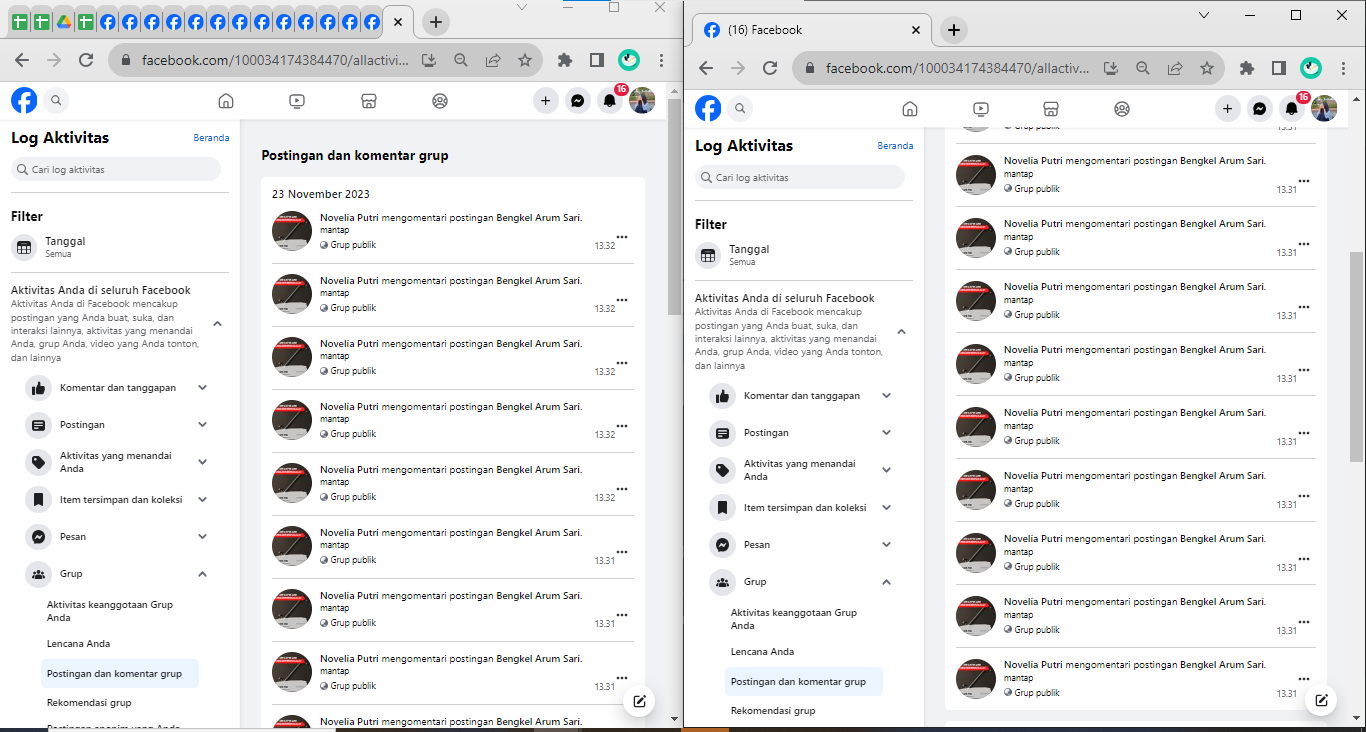Open Extensions puzzle icon in right Chrome window
The image size is (1366, 732).
[x=1246, y=68]
